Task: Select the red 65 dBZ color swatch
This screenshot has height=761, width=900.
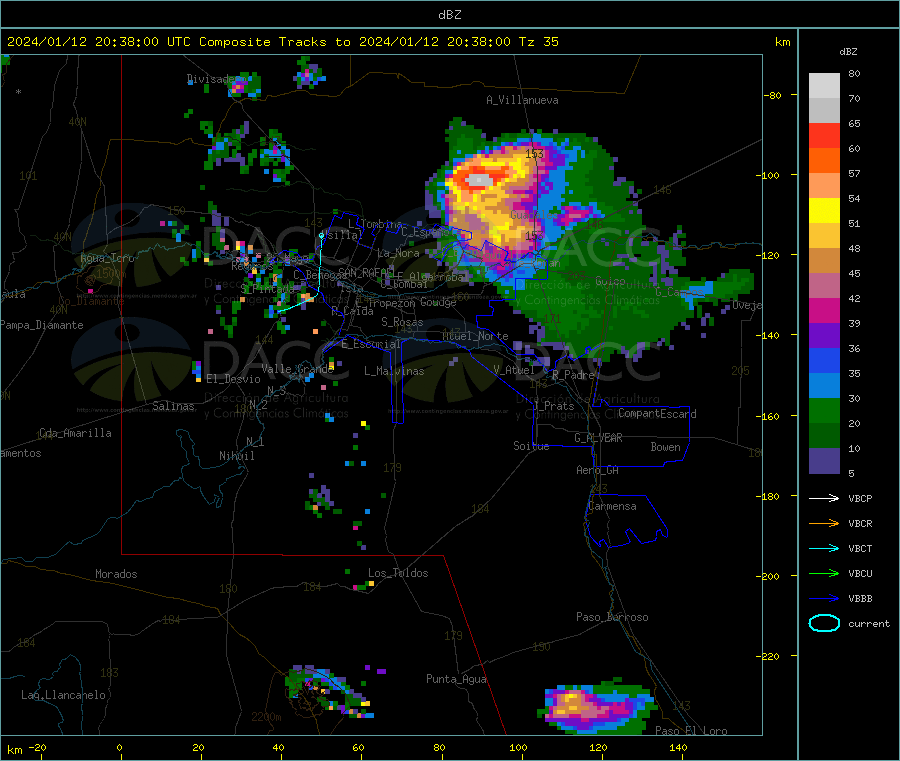Action: (824, 135)
